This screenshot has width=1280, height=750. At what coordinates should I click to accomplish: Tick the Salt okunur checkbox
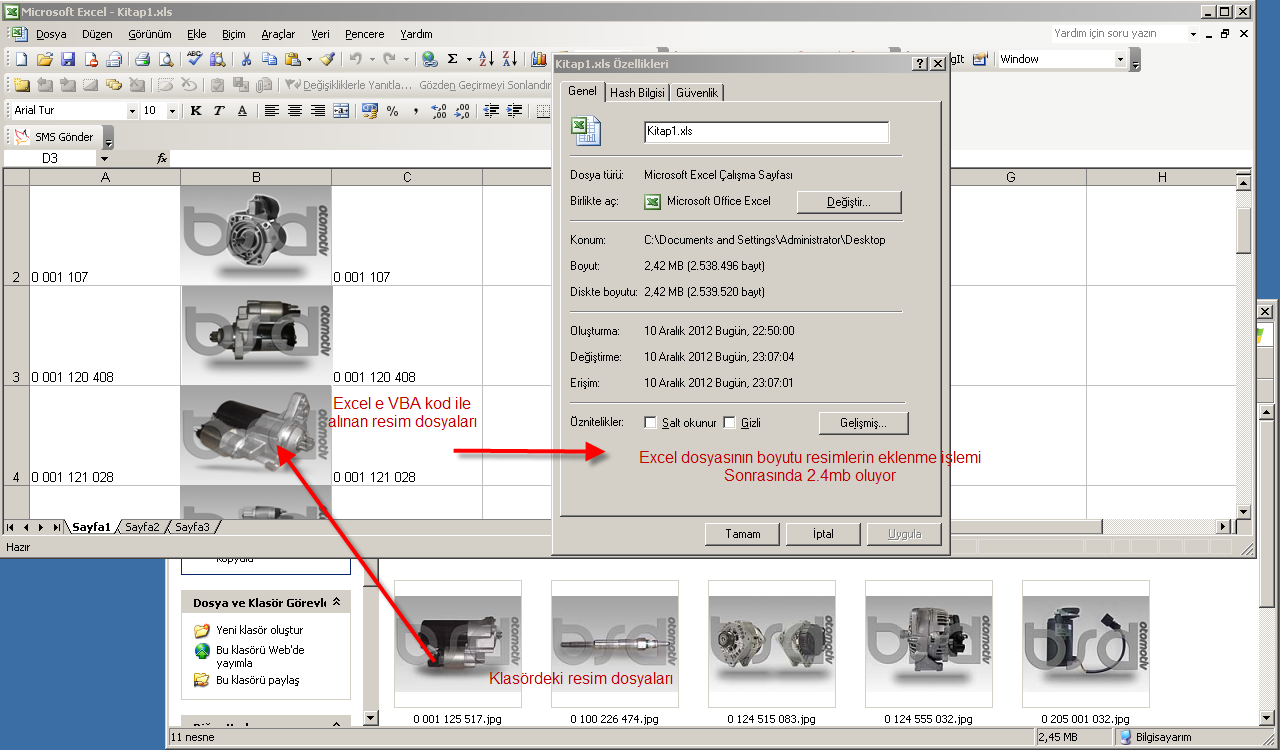(x=651, y=423)
